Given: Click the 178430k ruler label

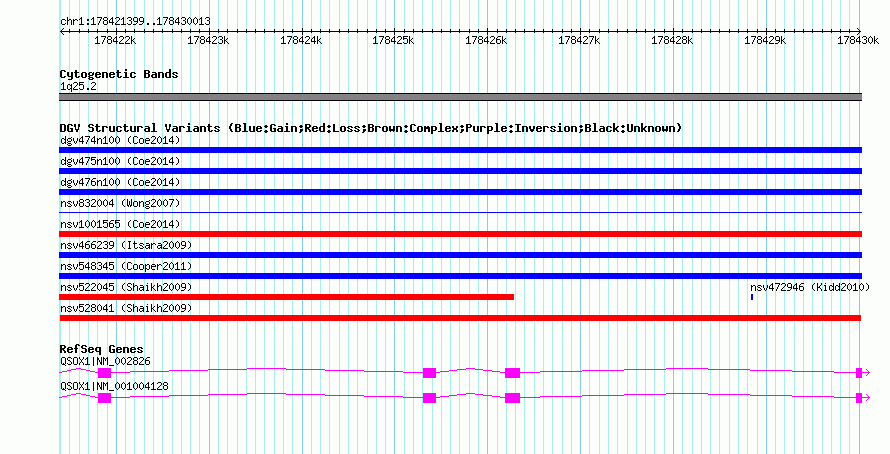Looking at the screenshot, I should [x=858, y=40].
